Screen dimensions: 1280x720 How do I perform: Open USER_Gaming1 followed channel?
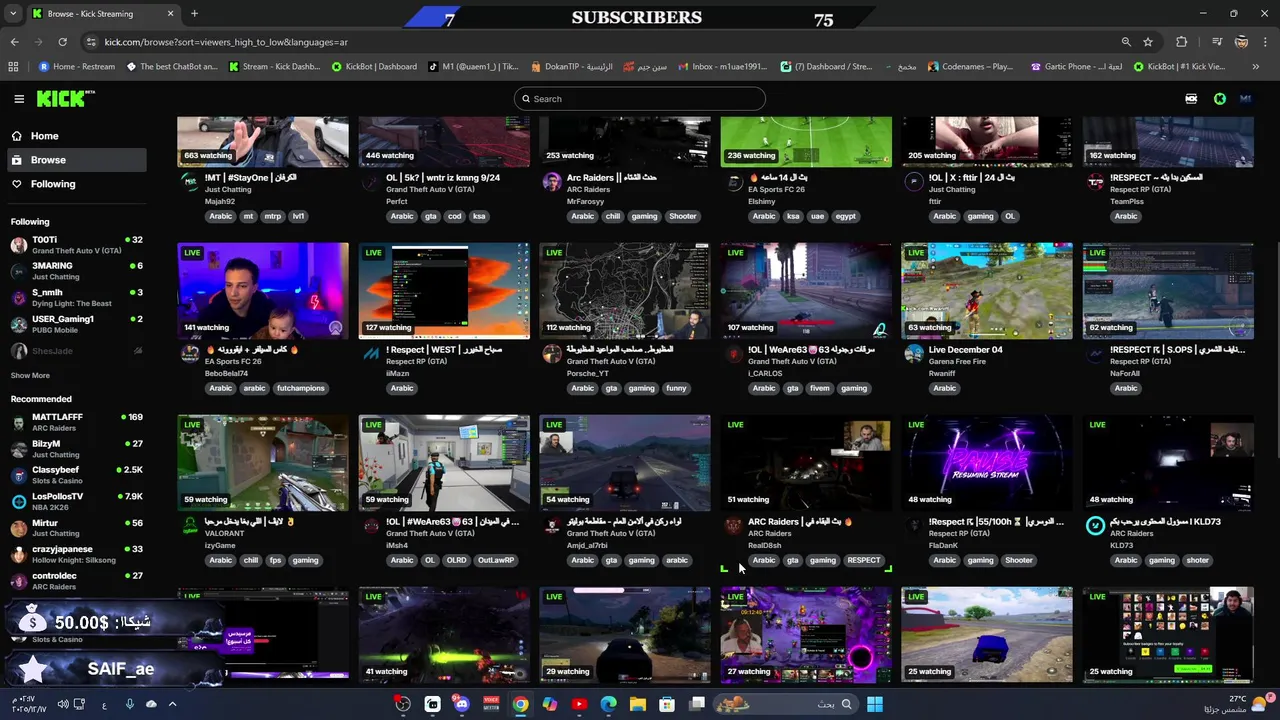77,324
